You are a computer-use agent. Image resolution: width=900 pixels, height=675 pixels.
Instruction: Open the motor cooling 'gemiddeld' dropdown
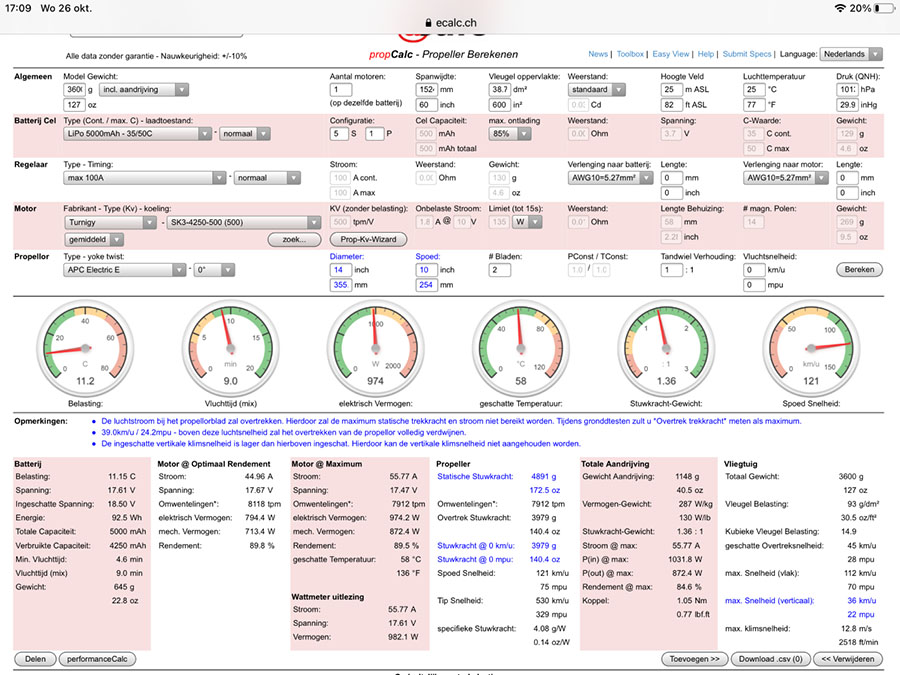point(94,239)
